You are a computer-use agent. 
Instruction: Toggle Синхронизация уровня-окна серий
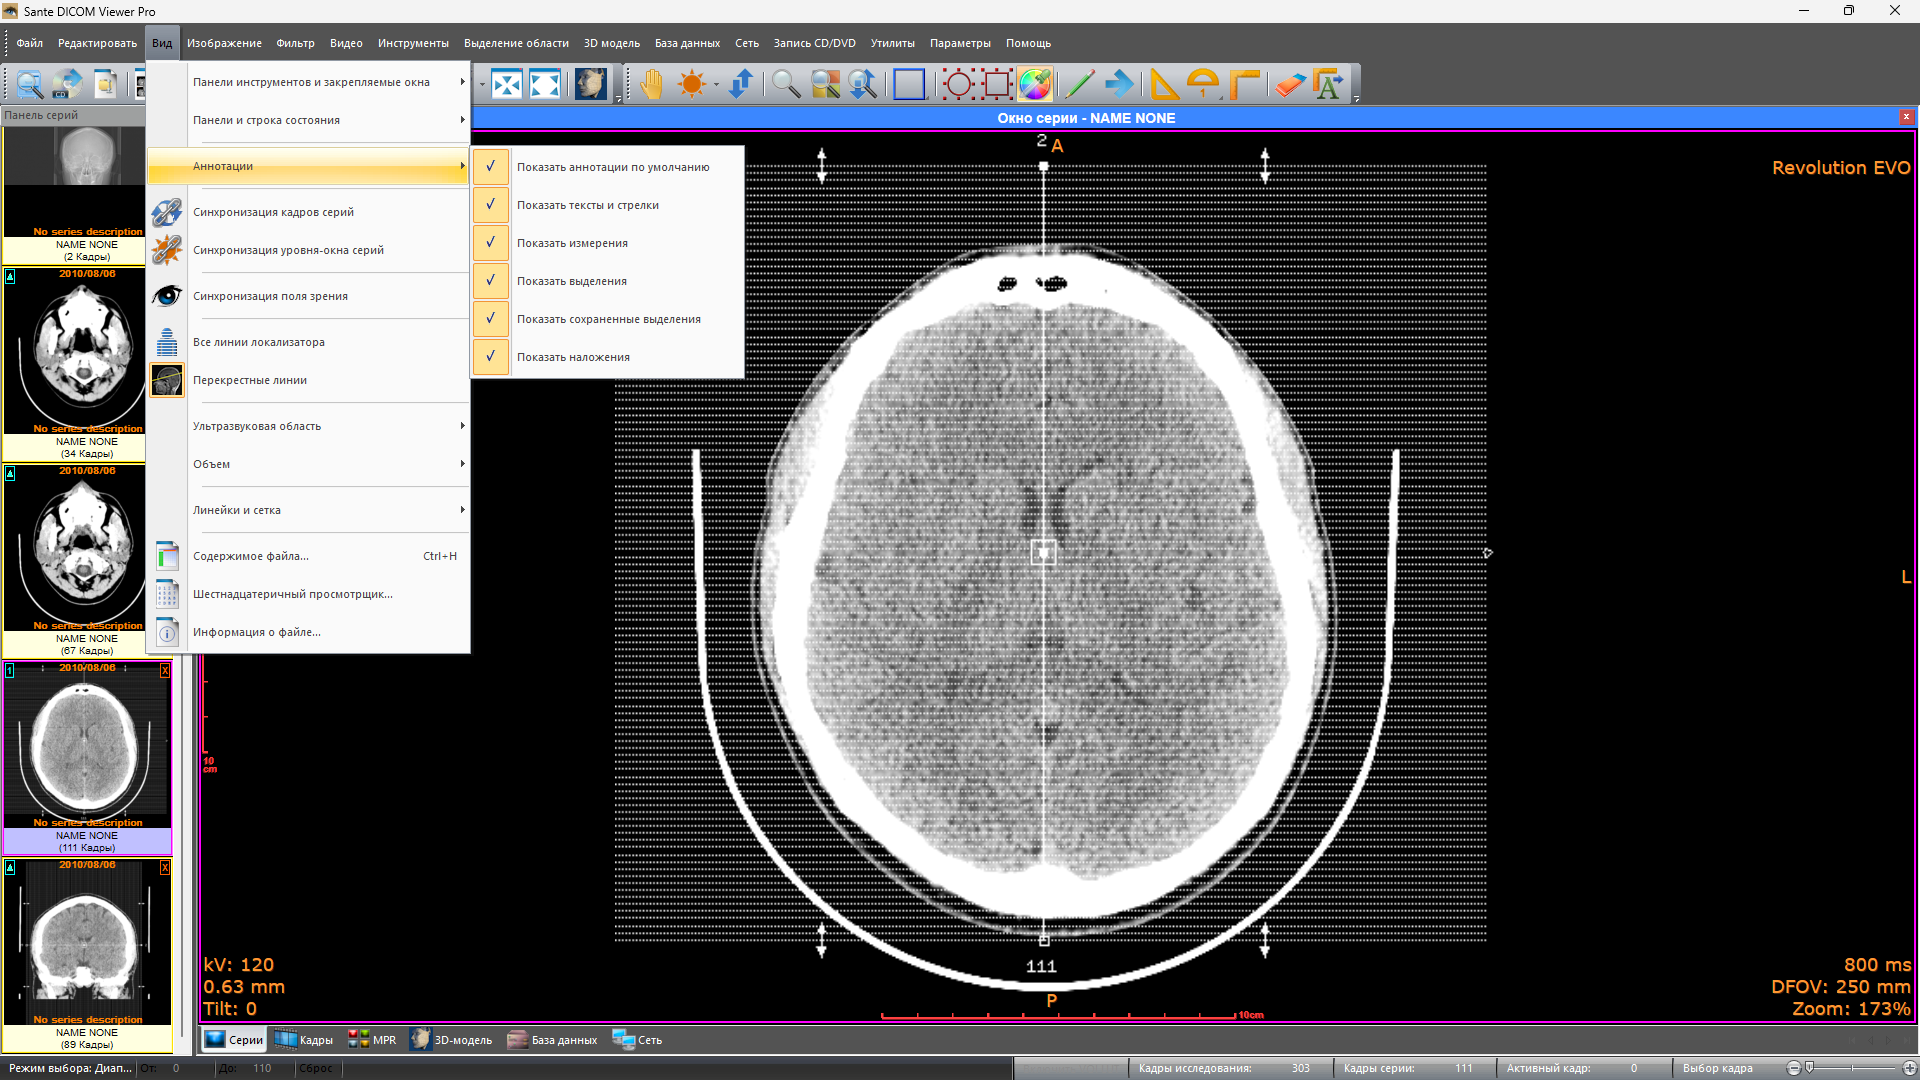(309, 250)
